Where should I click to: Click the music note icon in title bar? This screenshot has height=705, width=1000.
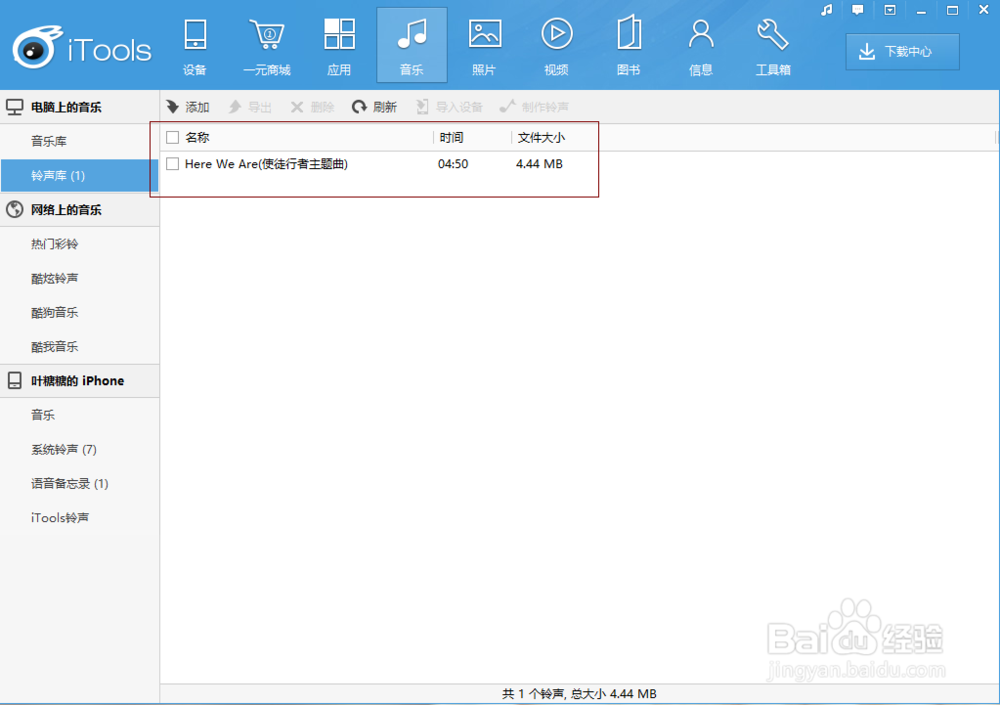coord(827,10)
